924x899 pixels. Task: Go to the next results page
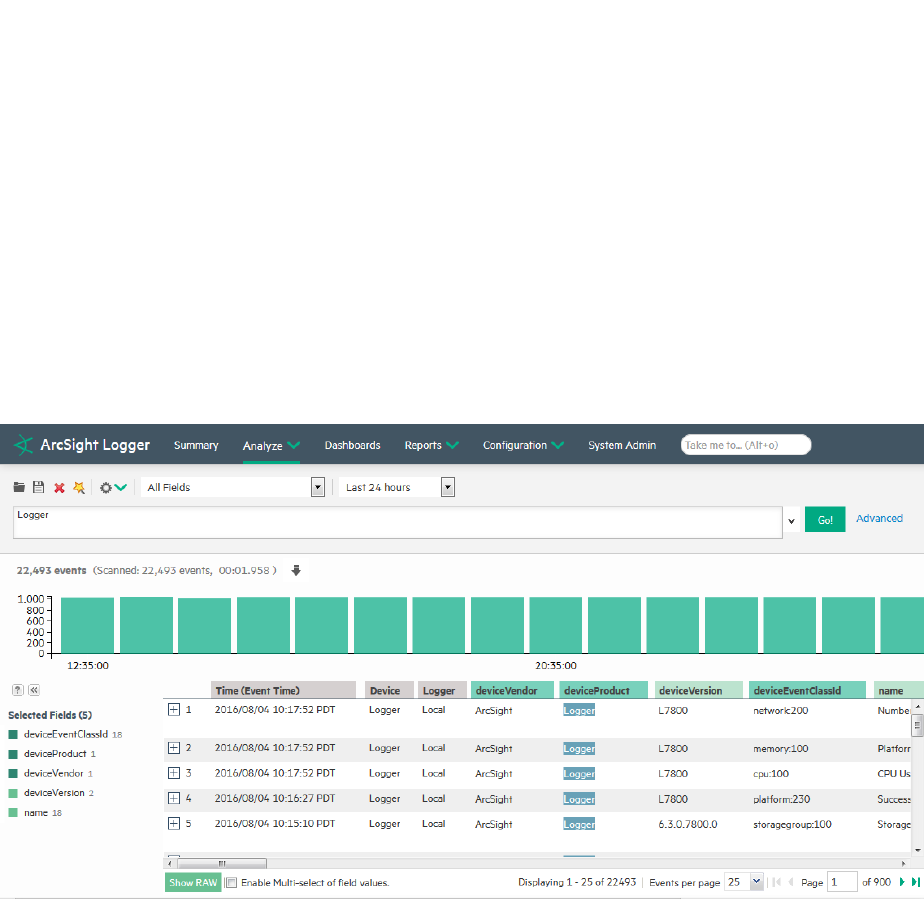coord(902,882)
